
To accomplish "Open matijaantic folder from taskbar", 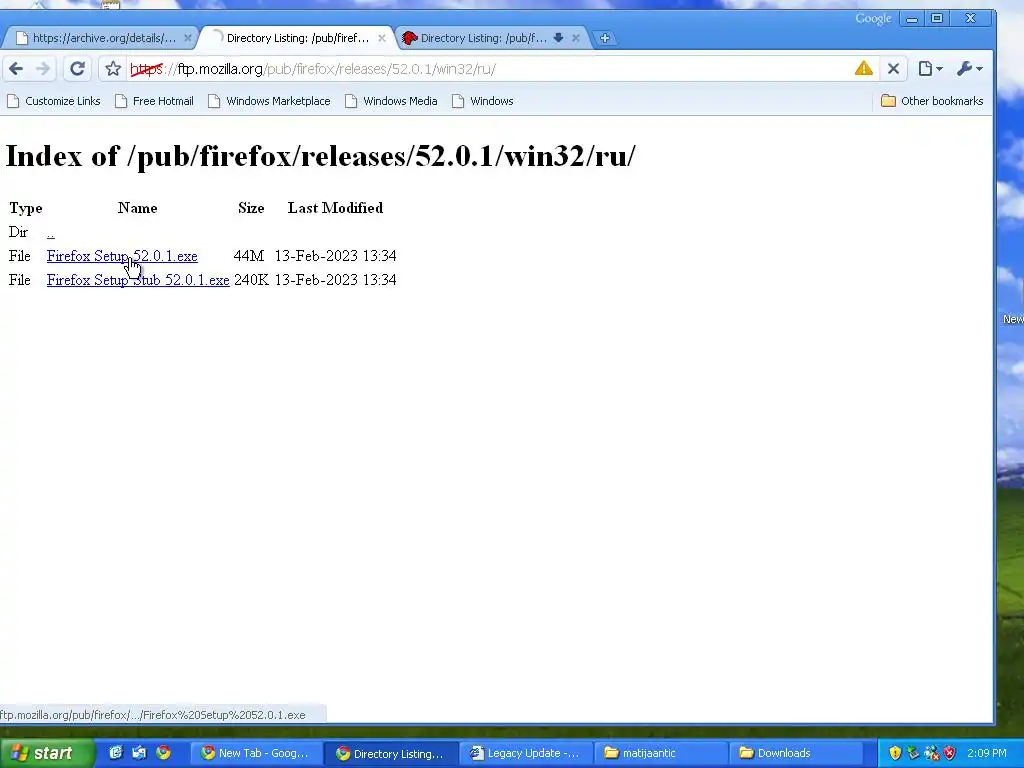I will [660, 753].
